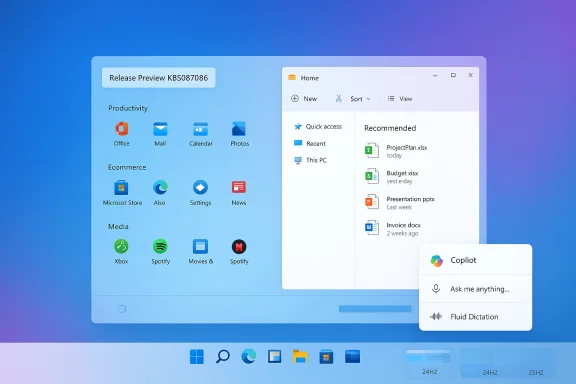Open the red N icon labeled Spotify

point(239,247)
